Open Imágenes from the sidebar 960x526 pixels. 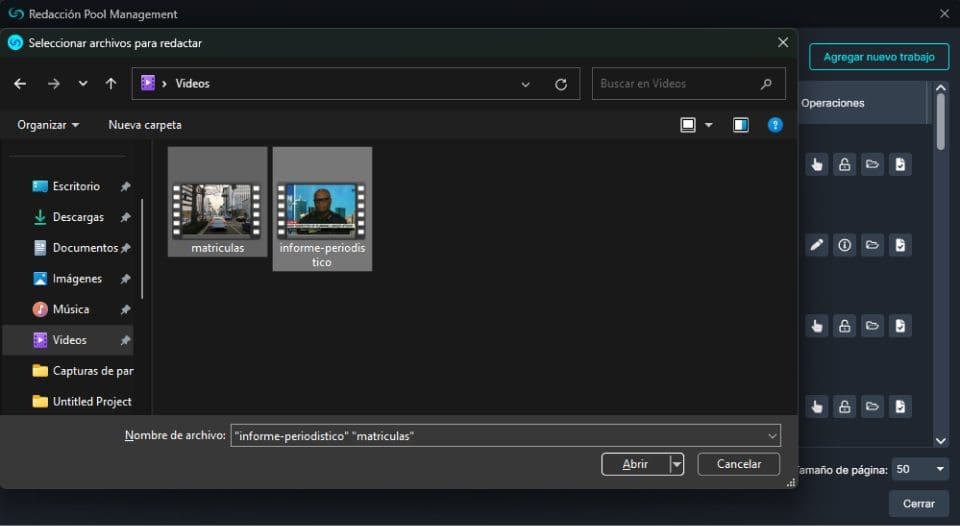pyautogui.click(x=77, y=279)
